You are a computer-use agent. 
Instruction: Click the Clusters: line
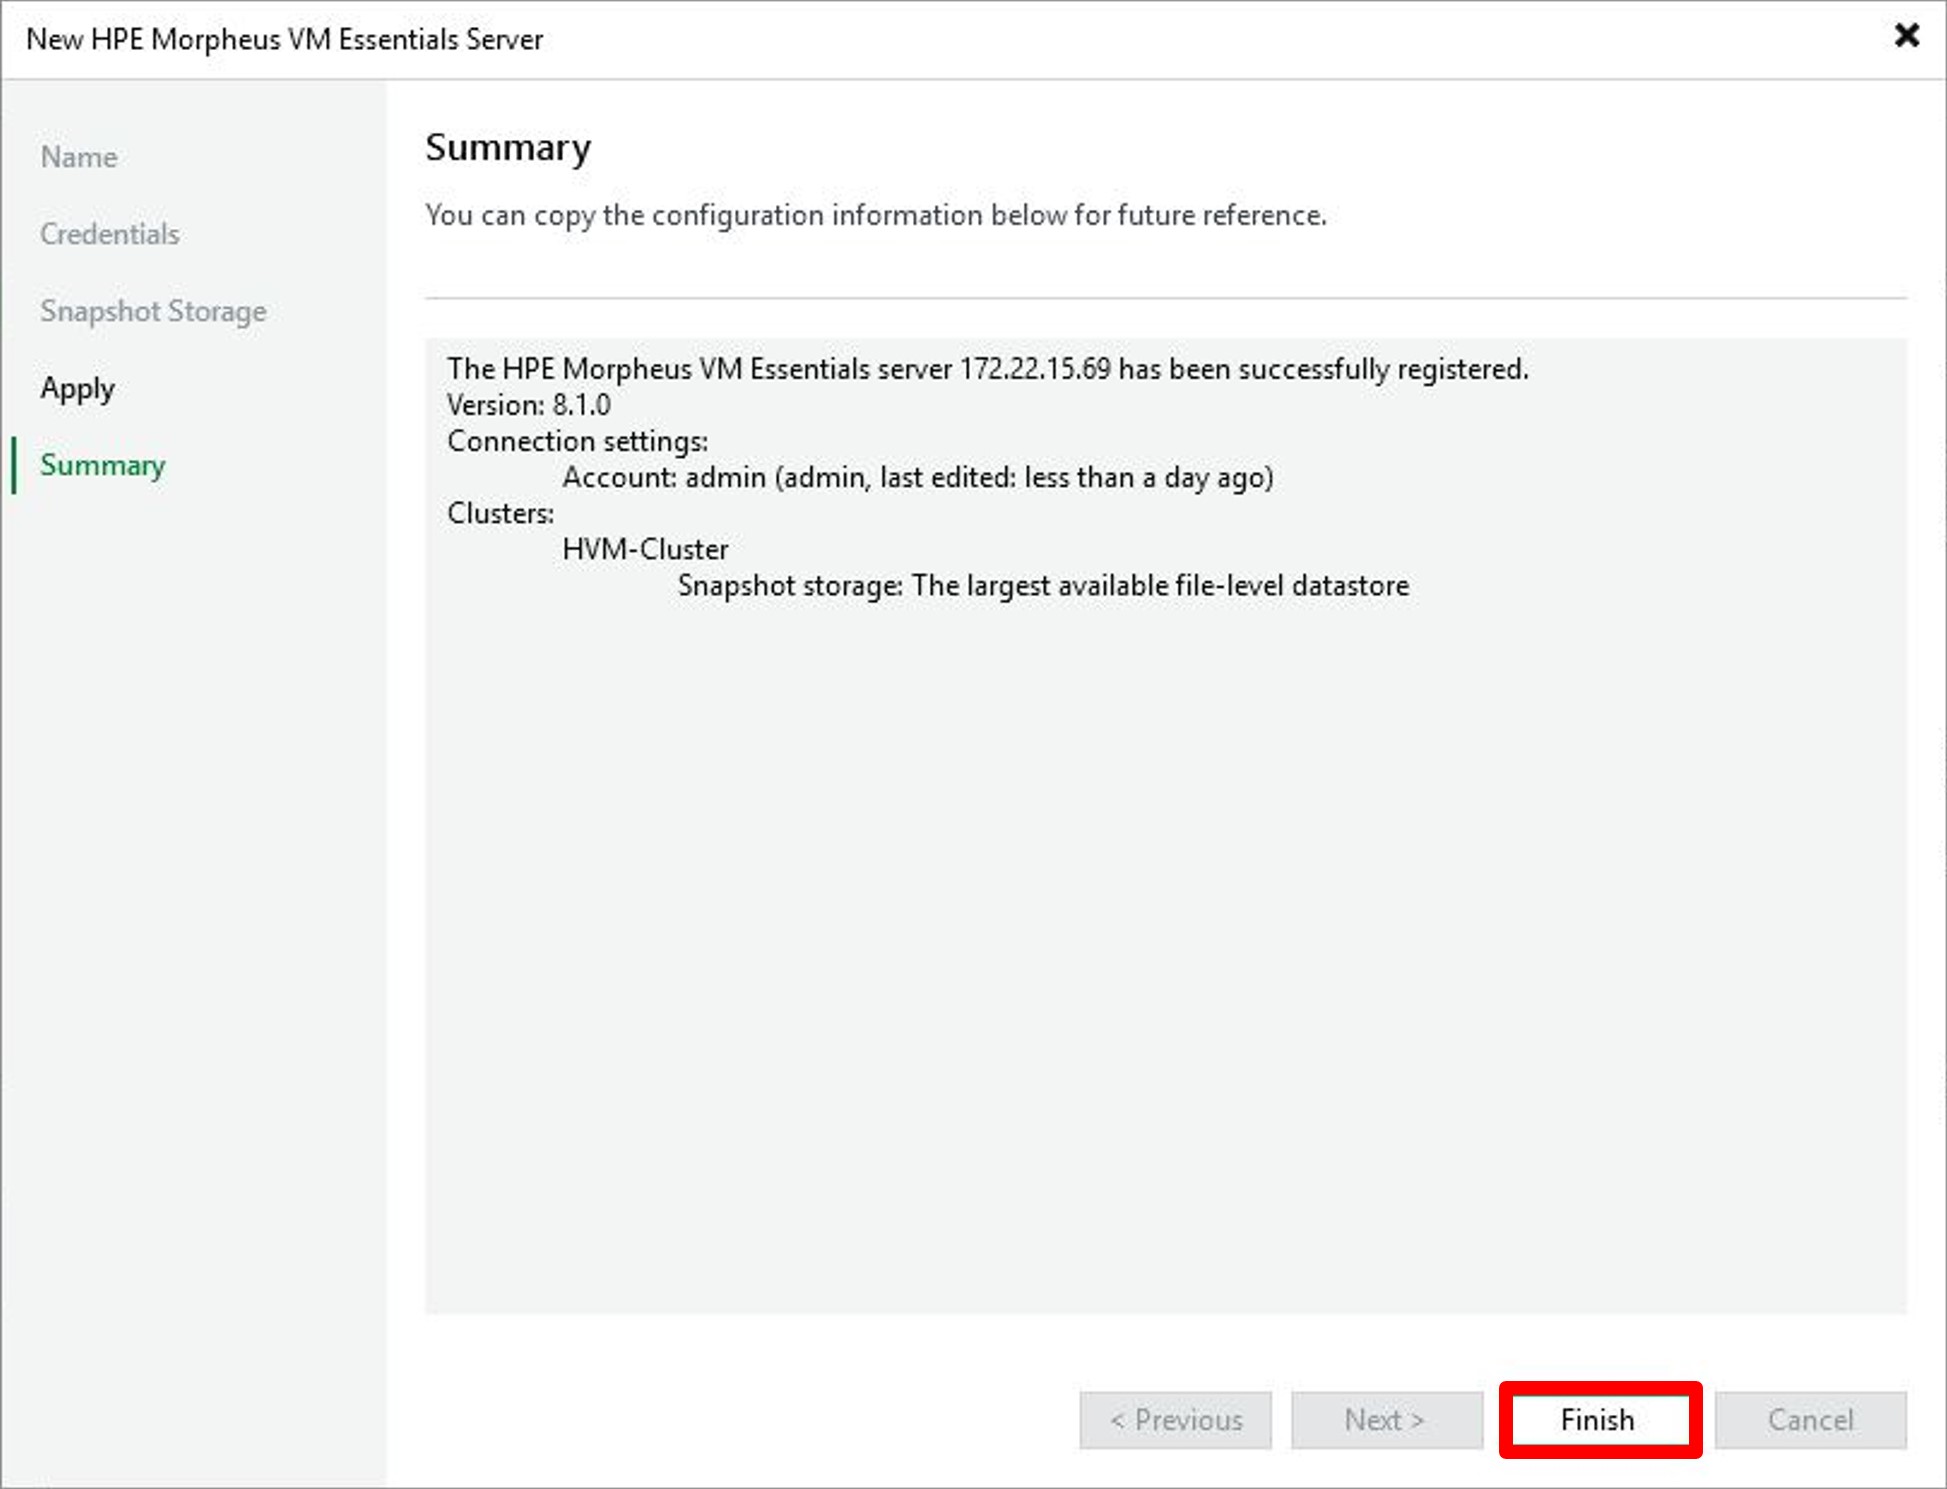pos(501,513)
